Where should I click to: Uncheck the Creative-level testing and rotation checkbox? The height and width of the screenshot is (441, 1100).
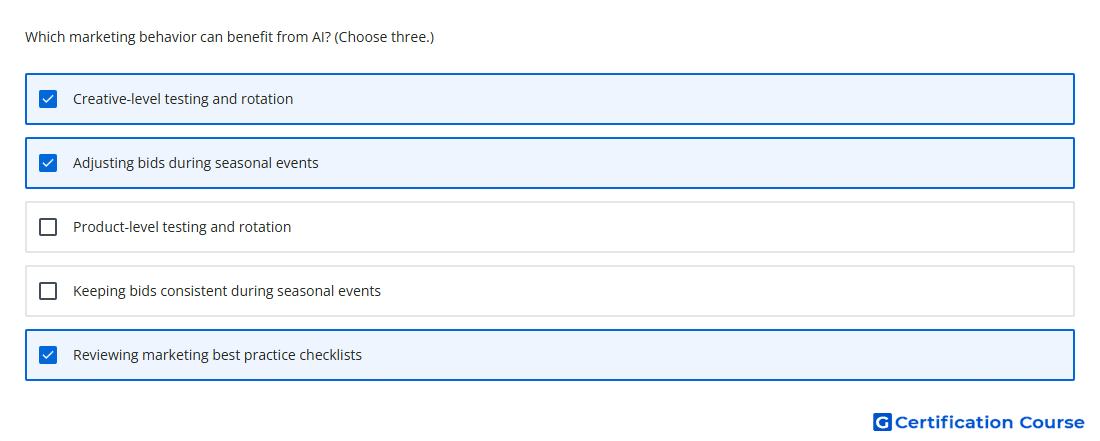click(x=48, y=99)
